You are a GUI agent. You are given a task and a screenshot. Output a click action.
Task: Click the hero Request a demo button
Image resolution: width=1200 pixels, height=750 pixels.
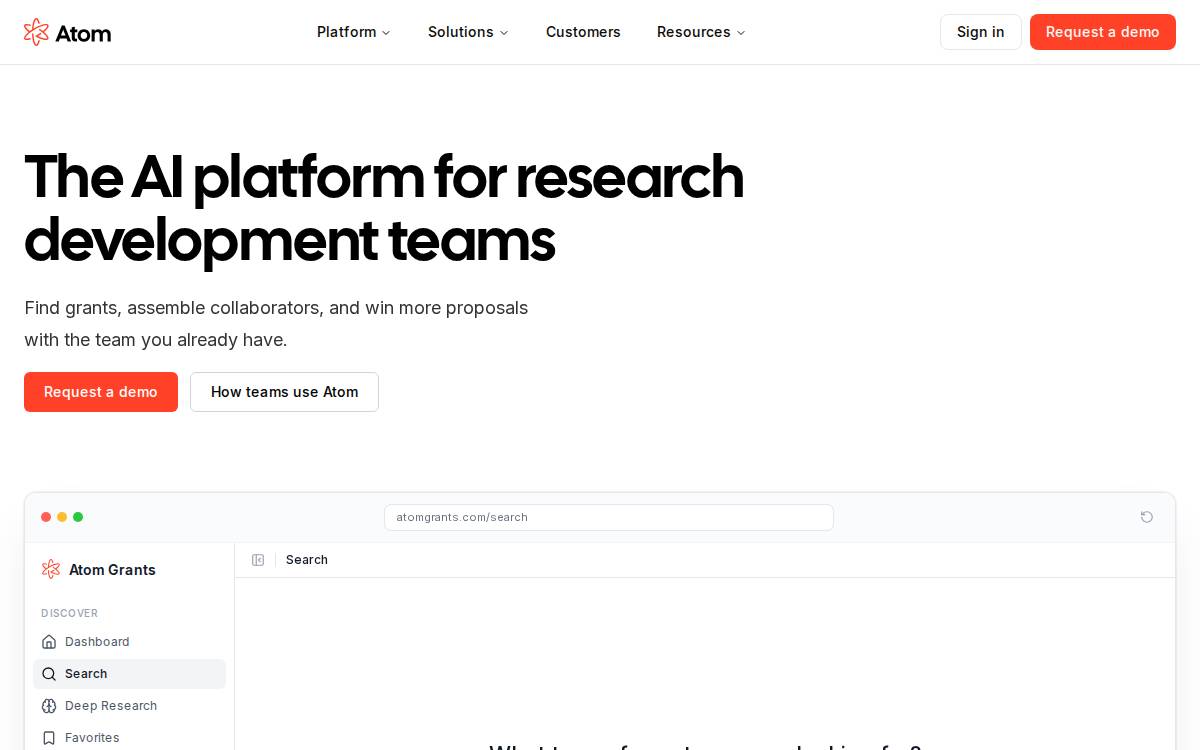click(x=101, y=392)
